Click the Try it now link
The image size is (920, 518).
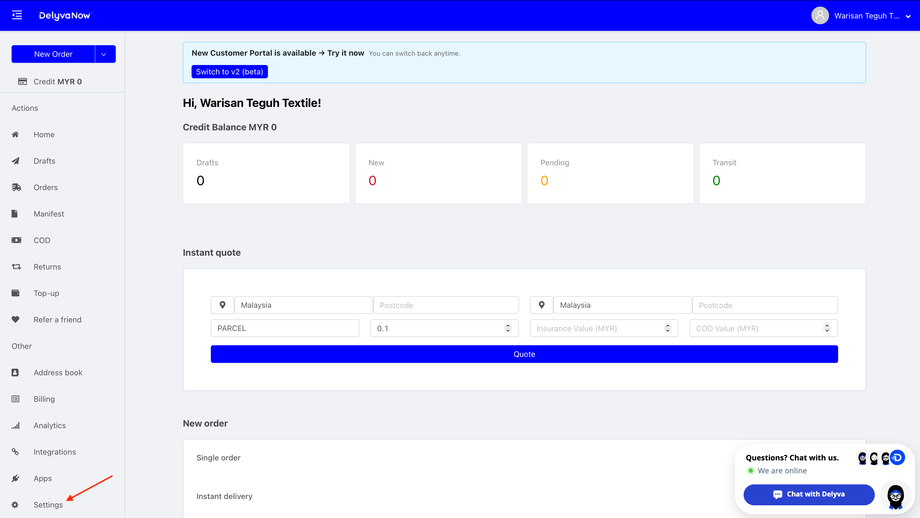coord(346,53)
